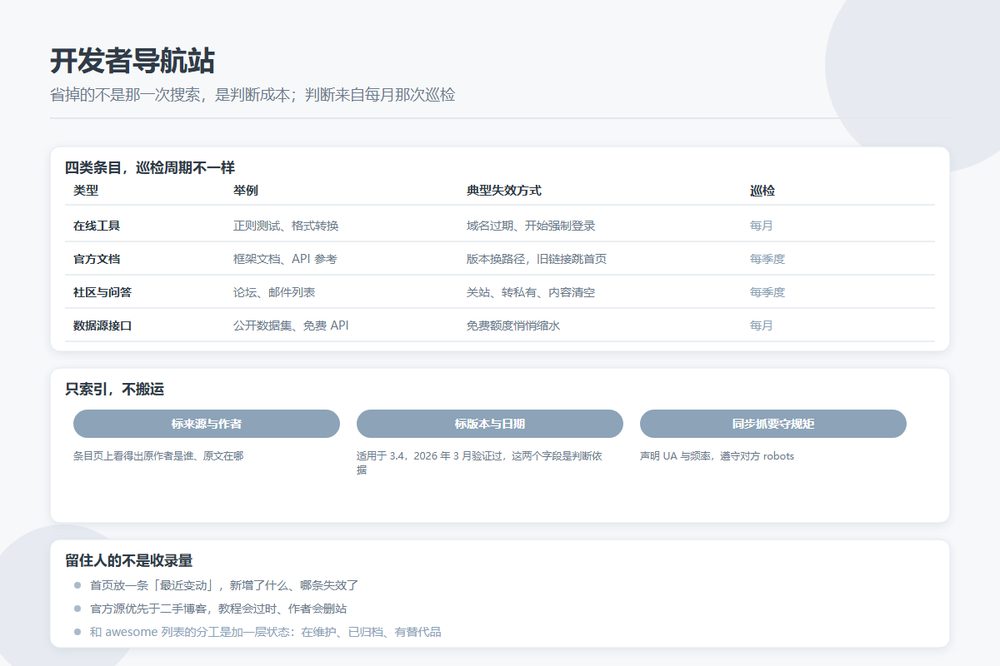Click the bullet 官方源优先于二手博客
The width and height of the screenshot is (1000, 666).
(218, 609)
